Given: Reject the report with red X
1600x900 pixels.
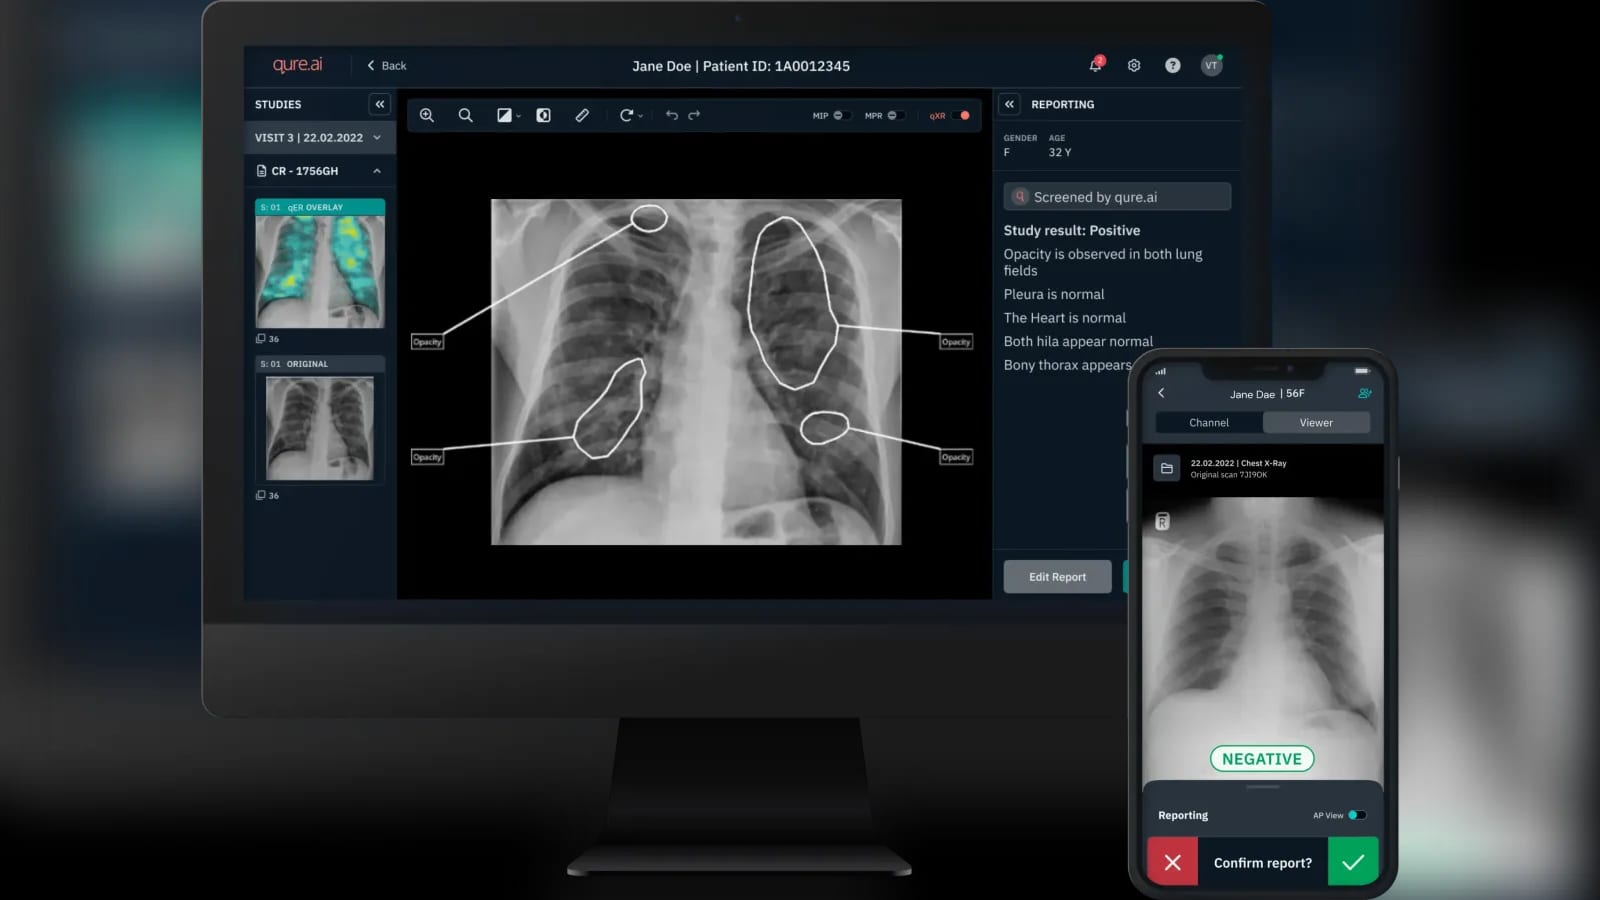Looking at the screenshot, I should 1173,862.
